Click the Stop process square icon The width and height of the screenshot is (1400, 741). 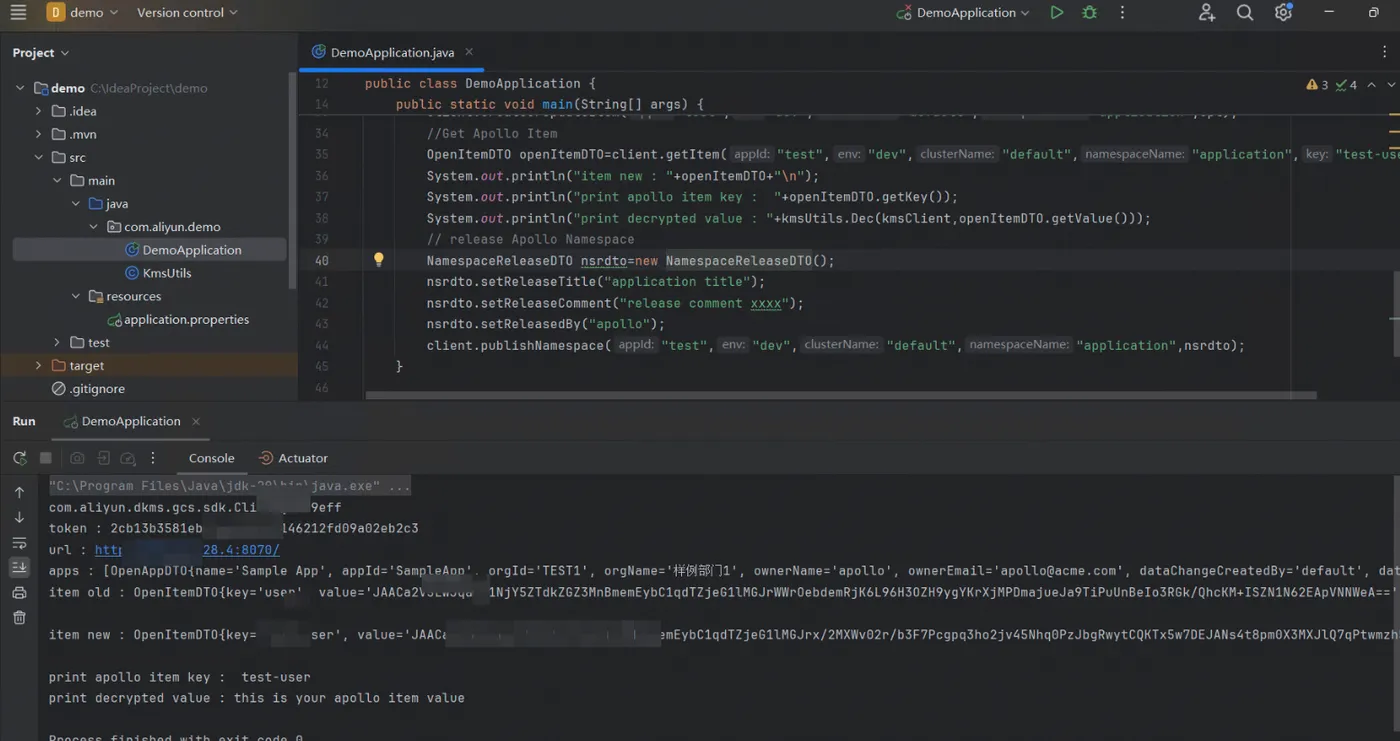45,458
